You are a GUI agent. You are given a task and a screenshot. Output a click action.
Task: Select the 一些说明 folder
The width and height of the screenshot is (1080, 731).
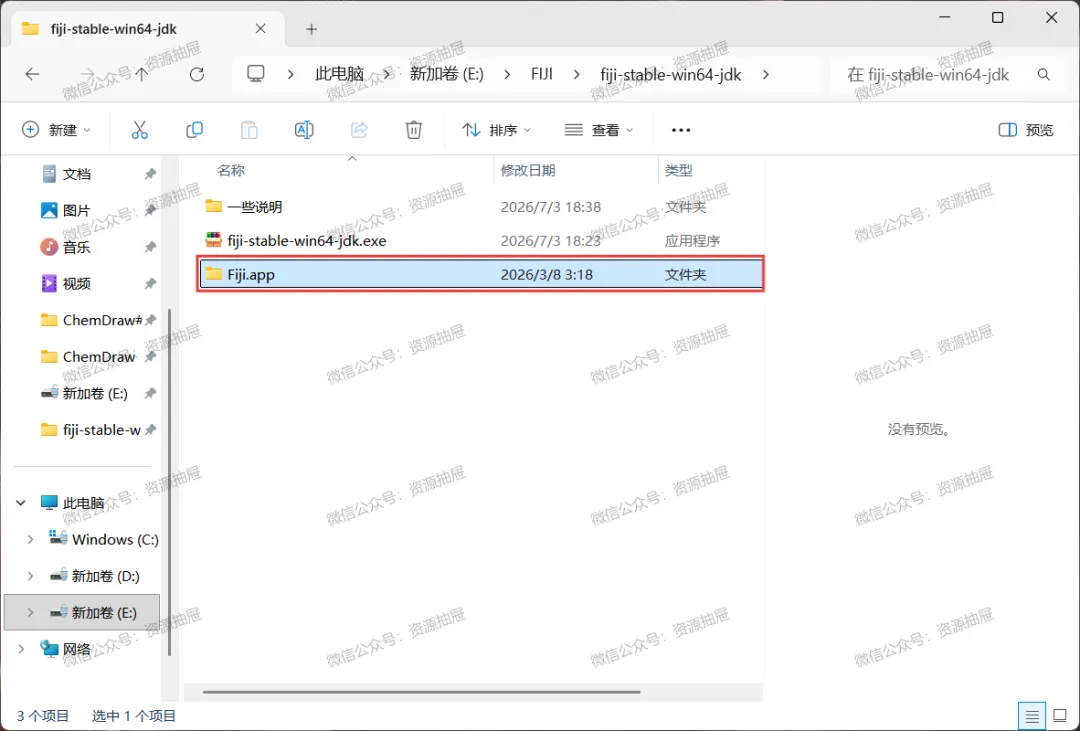(x=254, y=207)
